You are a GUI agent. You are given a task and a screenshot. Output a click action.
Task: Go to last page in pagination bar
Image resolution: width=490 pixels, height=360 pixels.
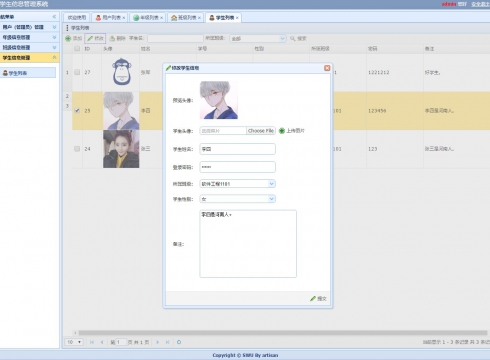(x=168, y=342)
